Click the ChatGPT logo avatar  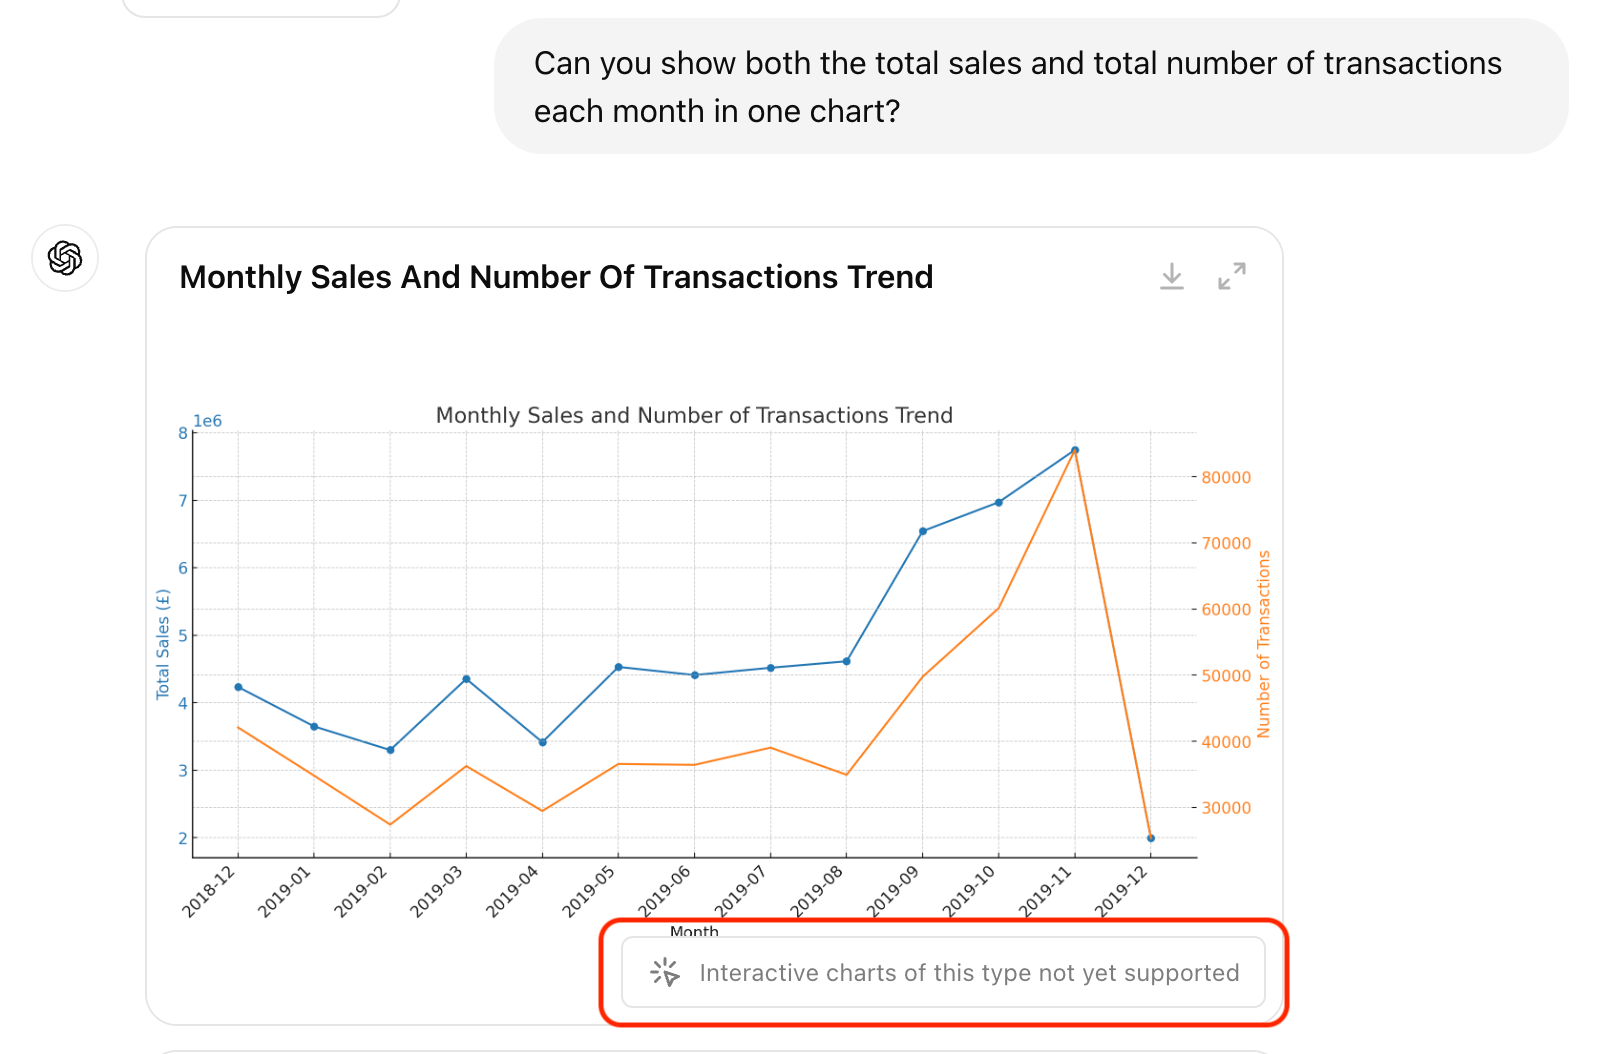[65, 258]
